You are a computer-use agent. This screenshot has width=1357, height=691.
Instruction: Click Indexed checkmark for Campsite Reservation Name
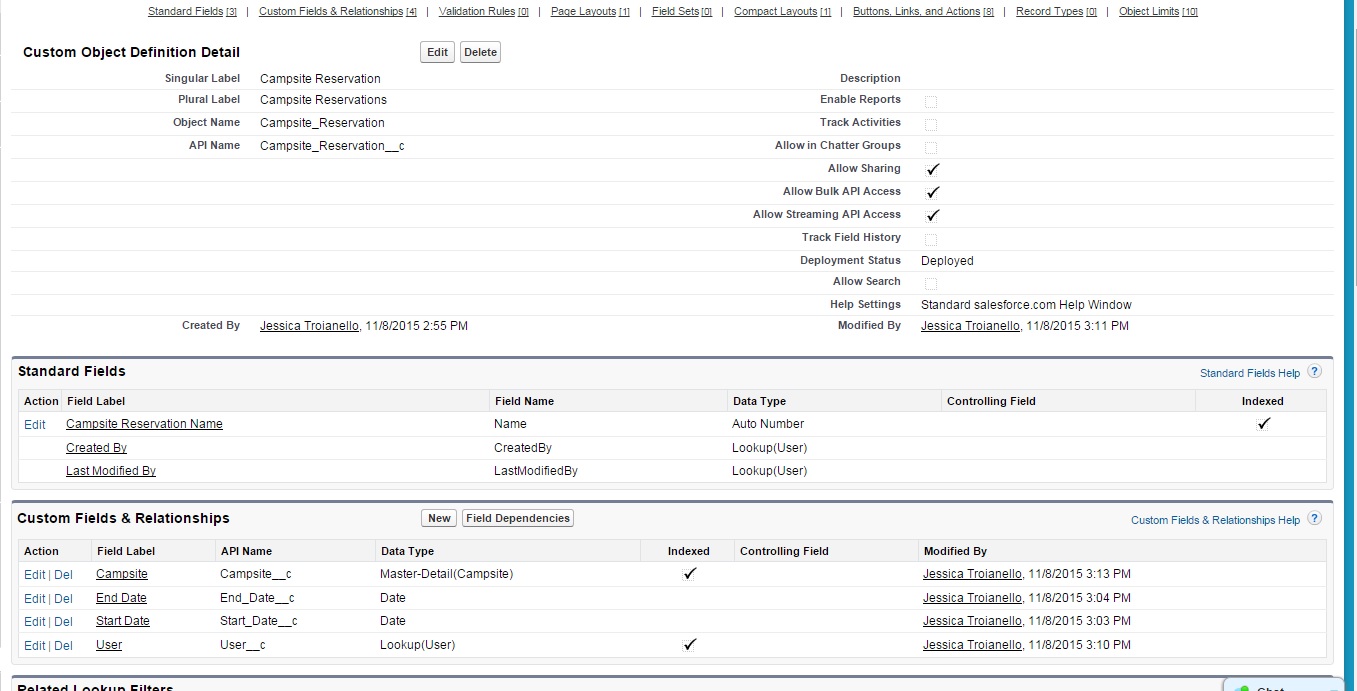click(x=1264, y=424)
